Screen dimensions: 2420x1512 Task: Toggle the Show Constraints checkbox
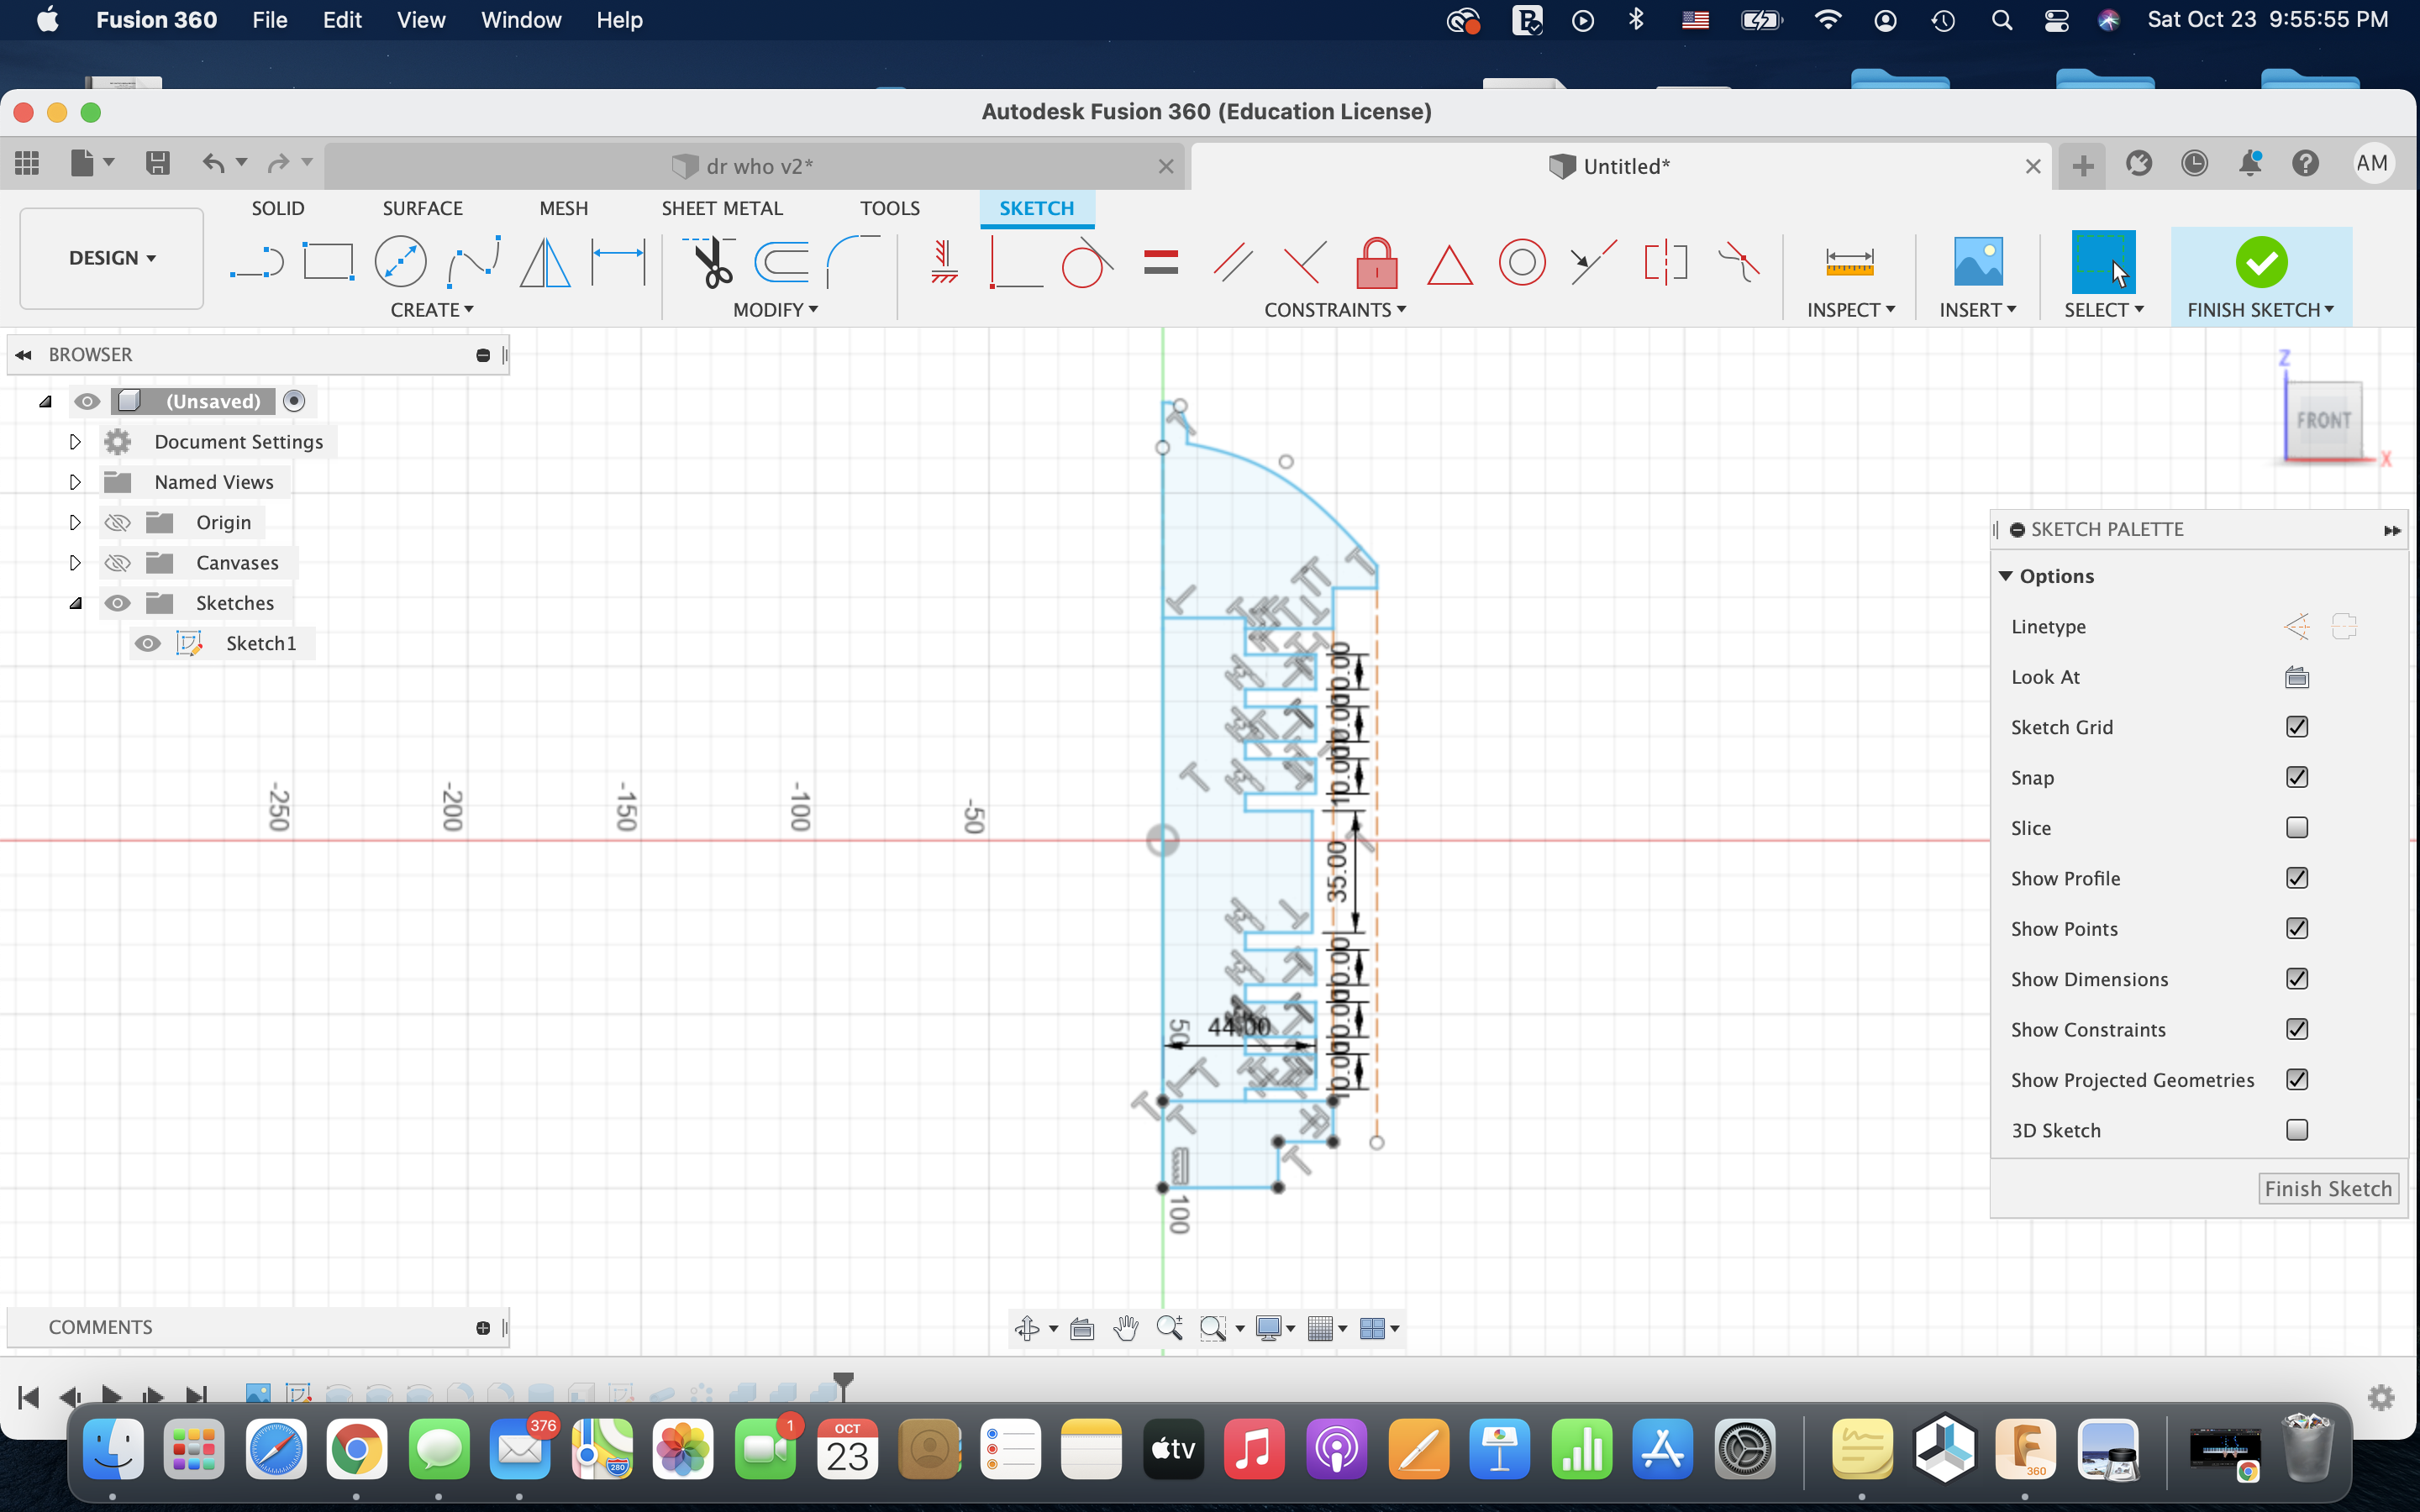[2297, 1029]
